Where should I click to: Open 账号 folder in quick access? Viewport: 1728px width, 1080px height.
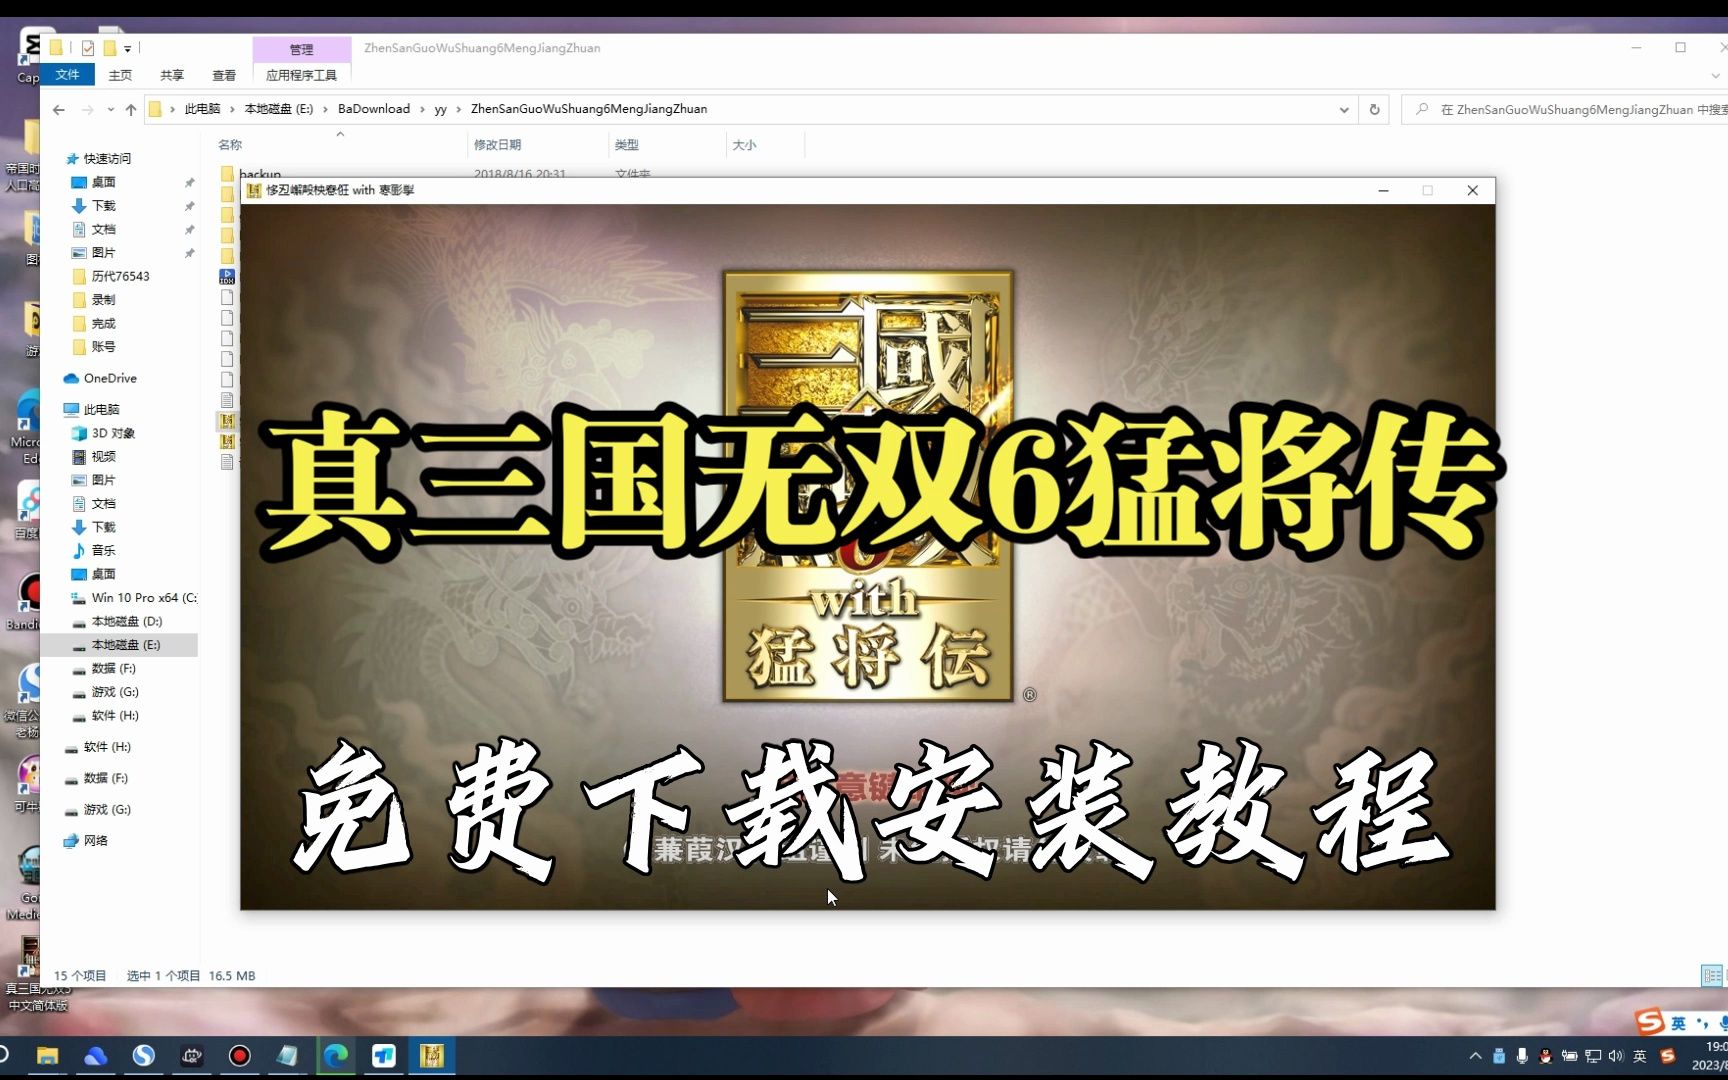[x=103, y=347]
